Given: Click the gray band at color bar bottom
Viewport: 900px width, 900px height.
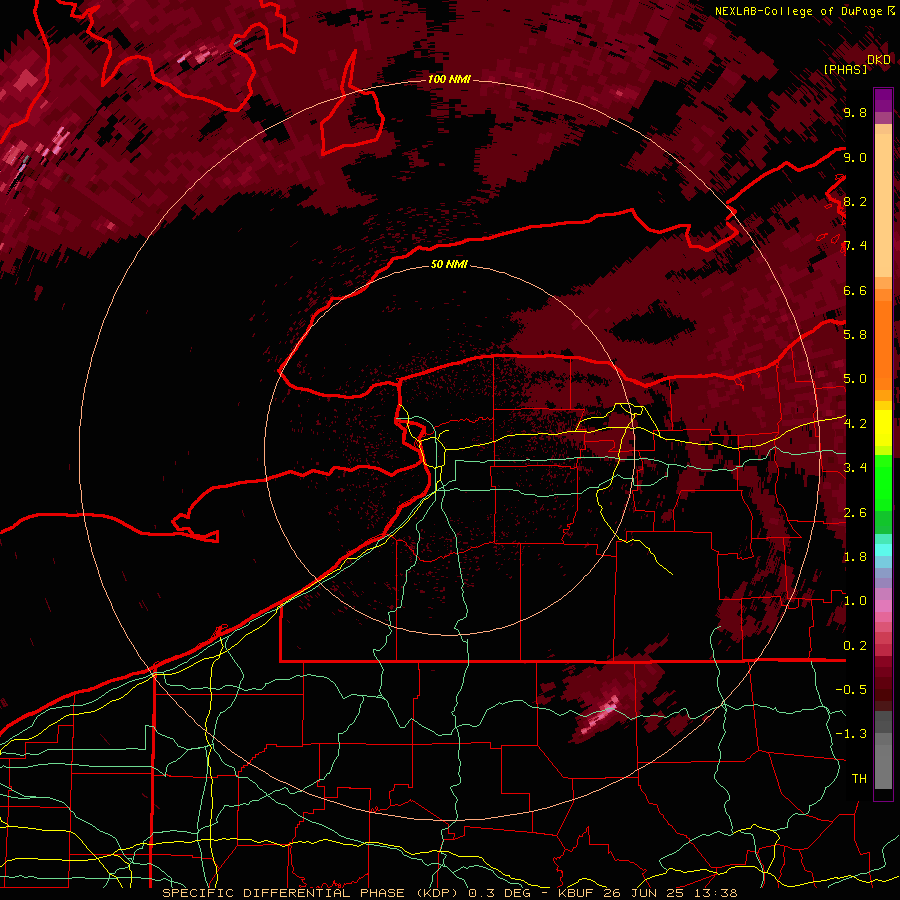Looking at the screenshot, I should click(883, 751).
